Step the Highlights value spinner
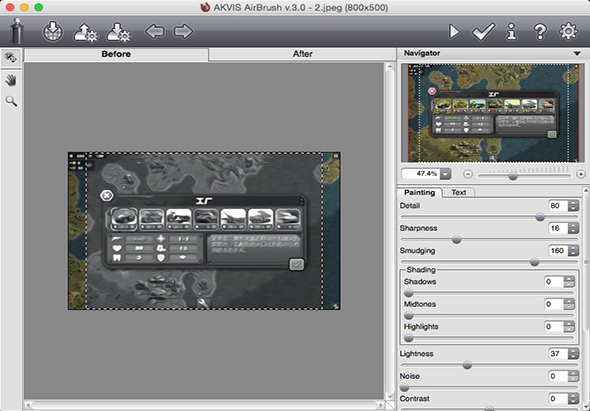The width and height of the screenshot is (590, 411). [569, 327]
